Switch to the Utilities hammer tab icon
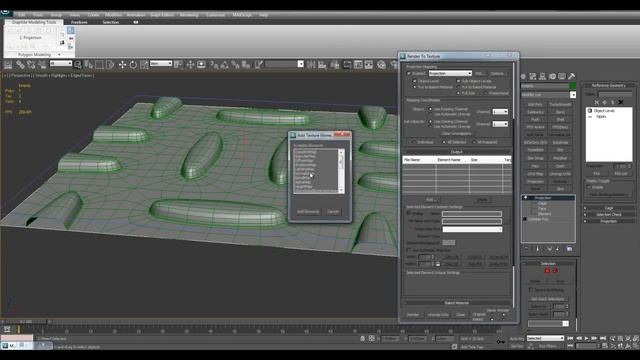640x360 pixels. (571, 76)
